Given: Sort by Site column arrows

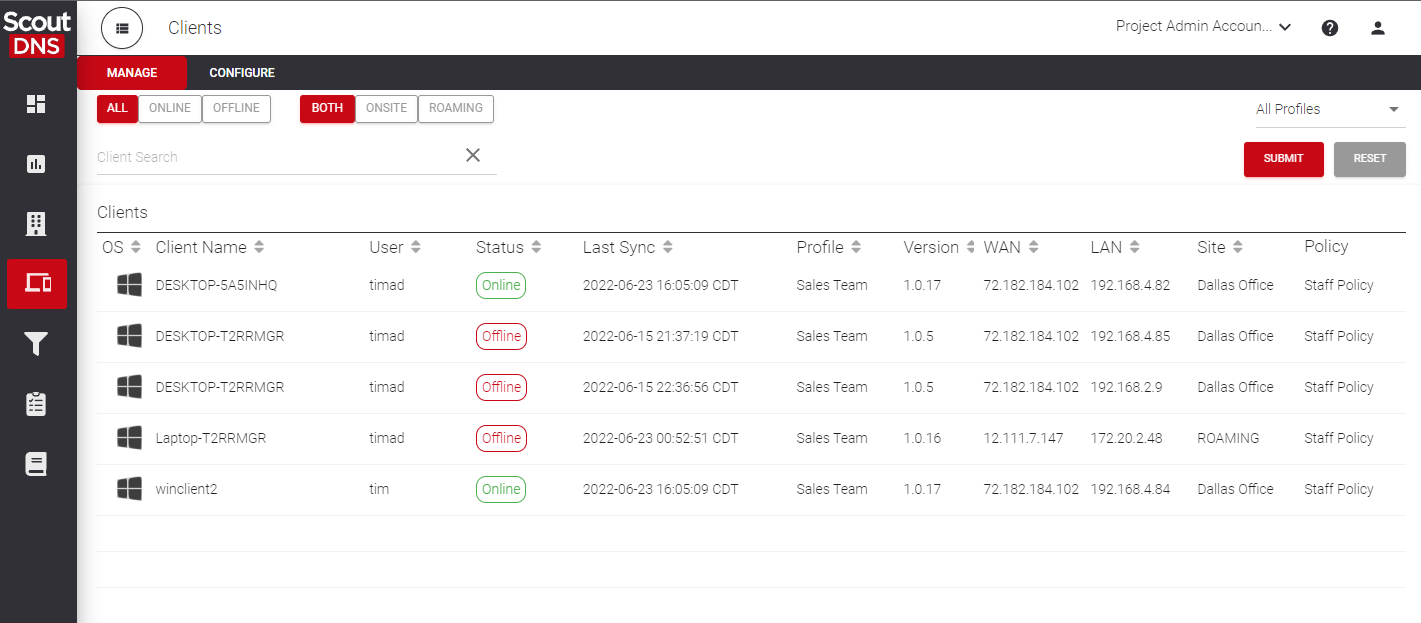Looking at the screenshot, I should (1238, 247).
